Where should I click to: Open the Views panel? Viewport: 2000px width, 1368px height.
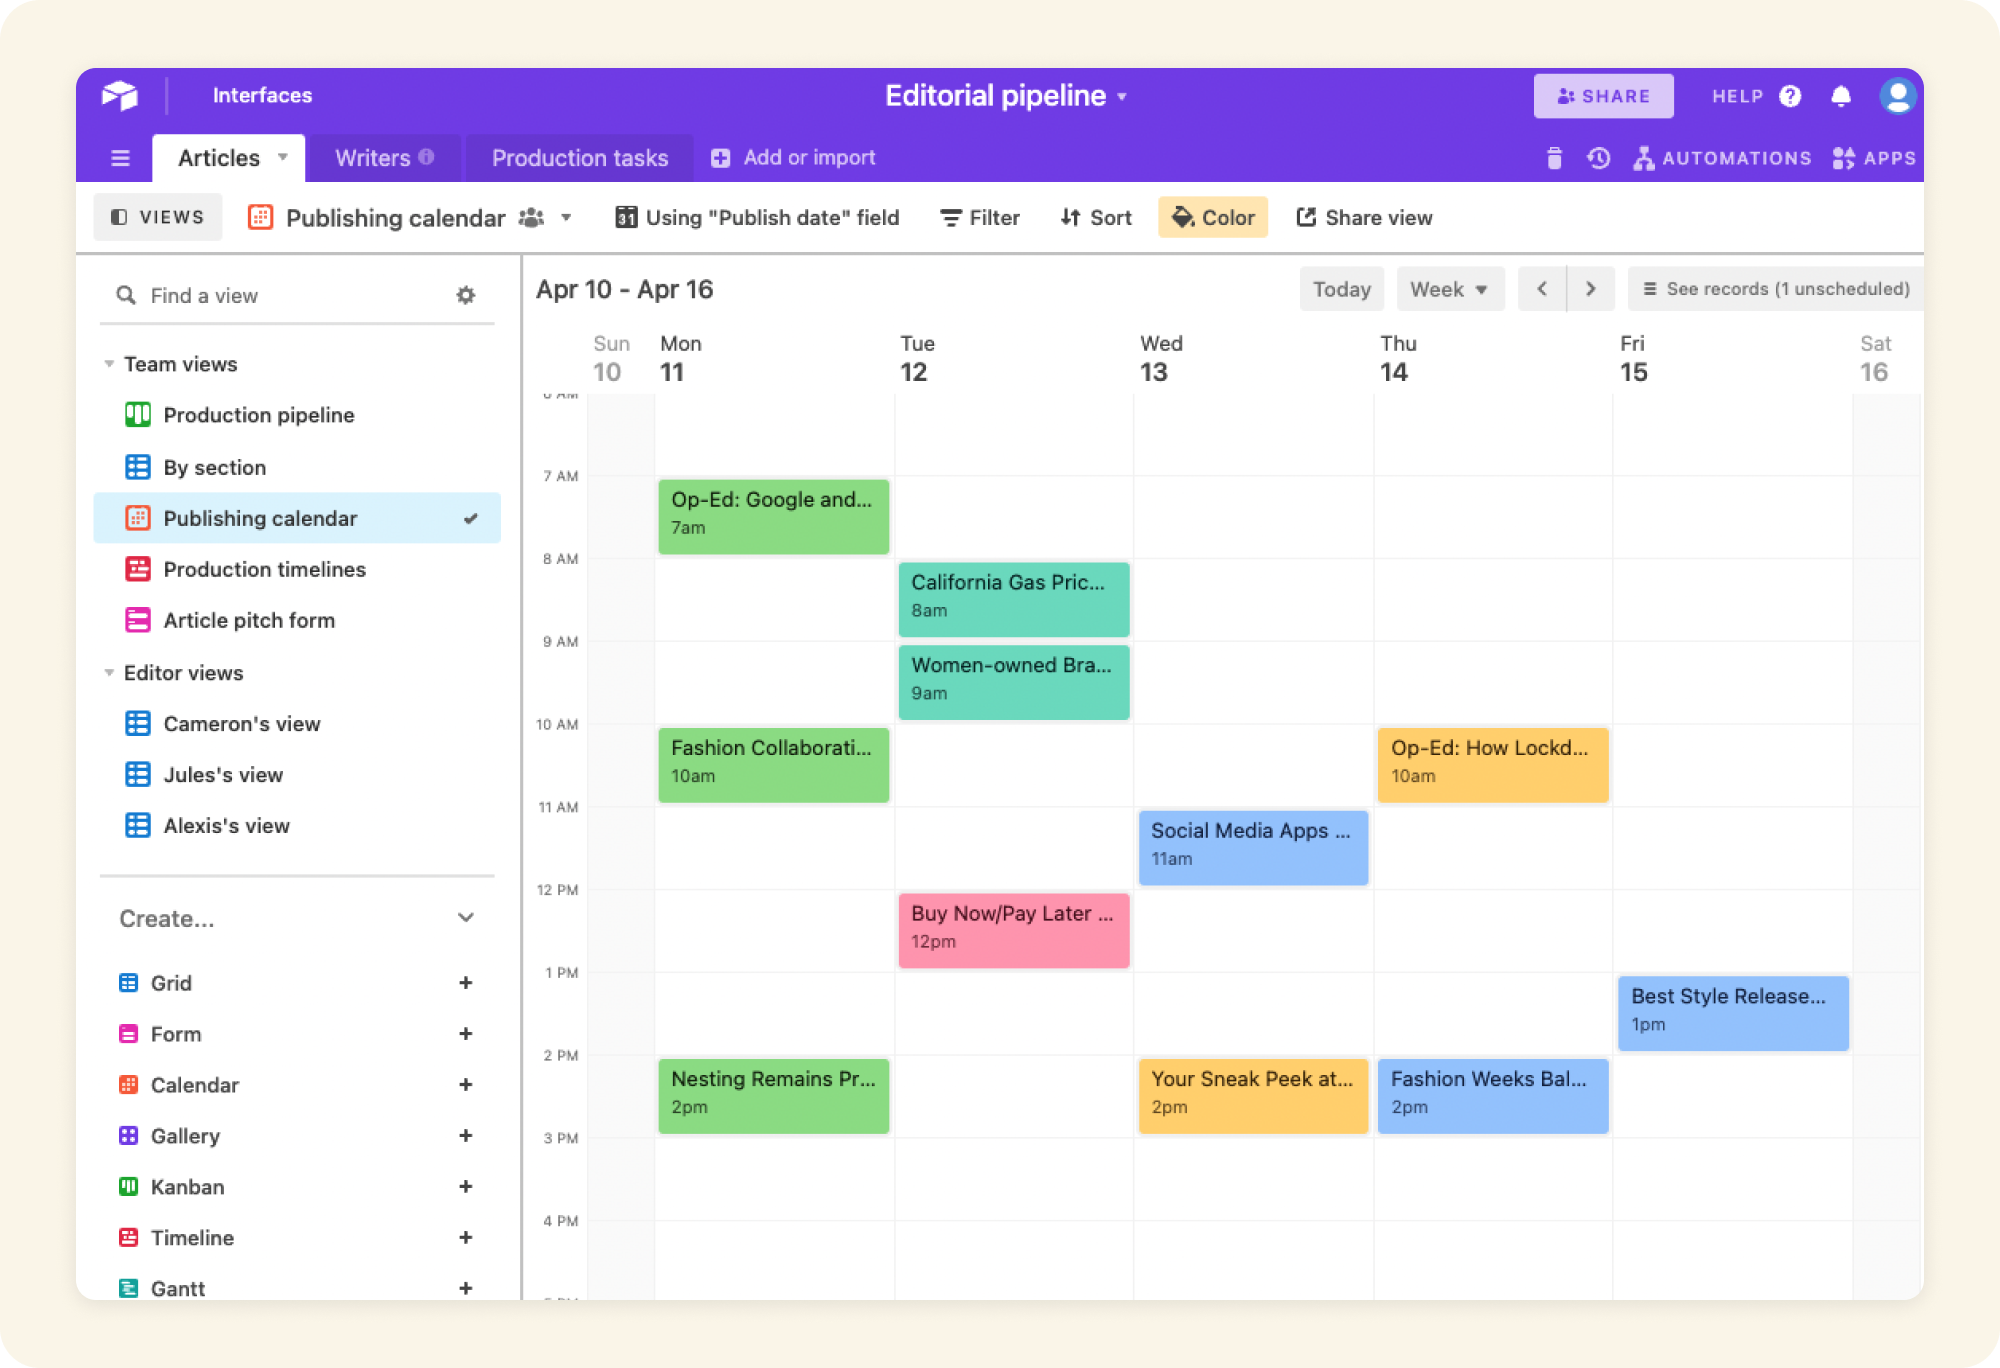[157, 217]
